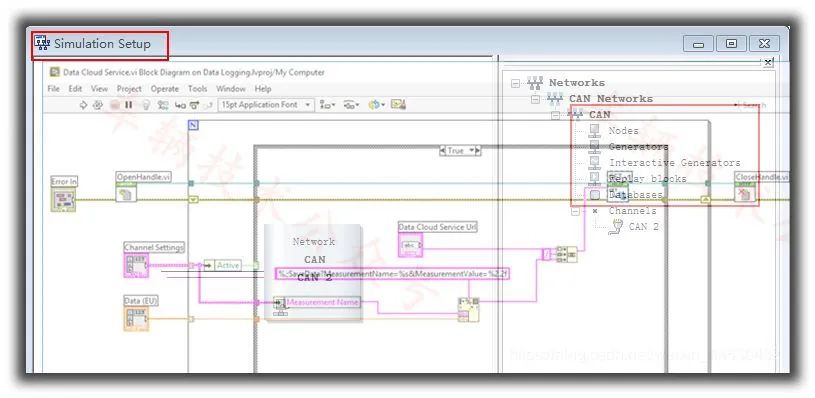Close the Simulation Setup tree pane

(768, 62)
